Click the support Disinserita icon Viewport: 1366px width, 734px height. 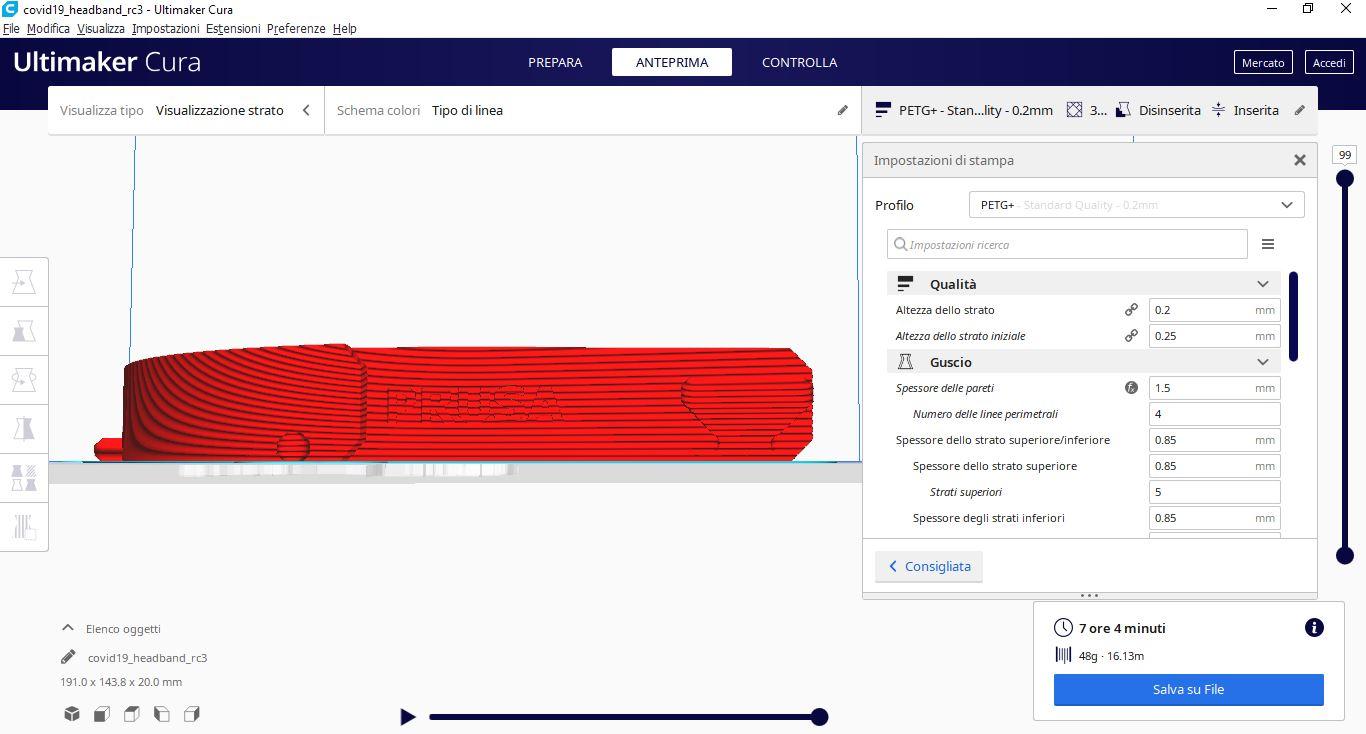(x=1123, y=110)
